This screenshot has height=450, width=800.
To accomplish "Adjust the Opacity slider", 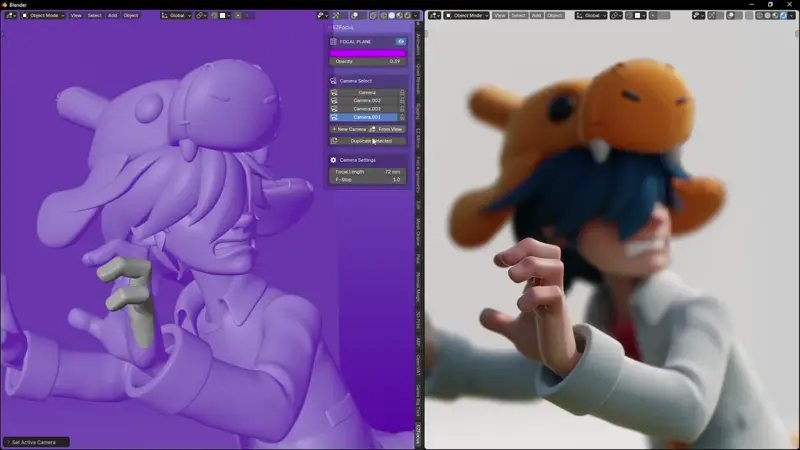I will coord(368,61).
